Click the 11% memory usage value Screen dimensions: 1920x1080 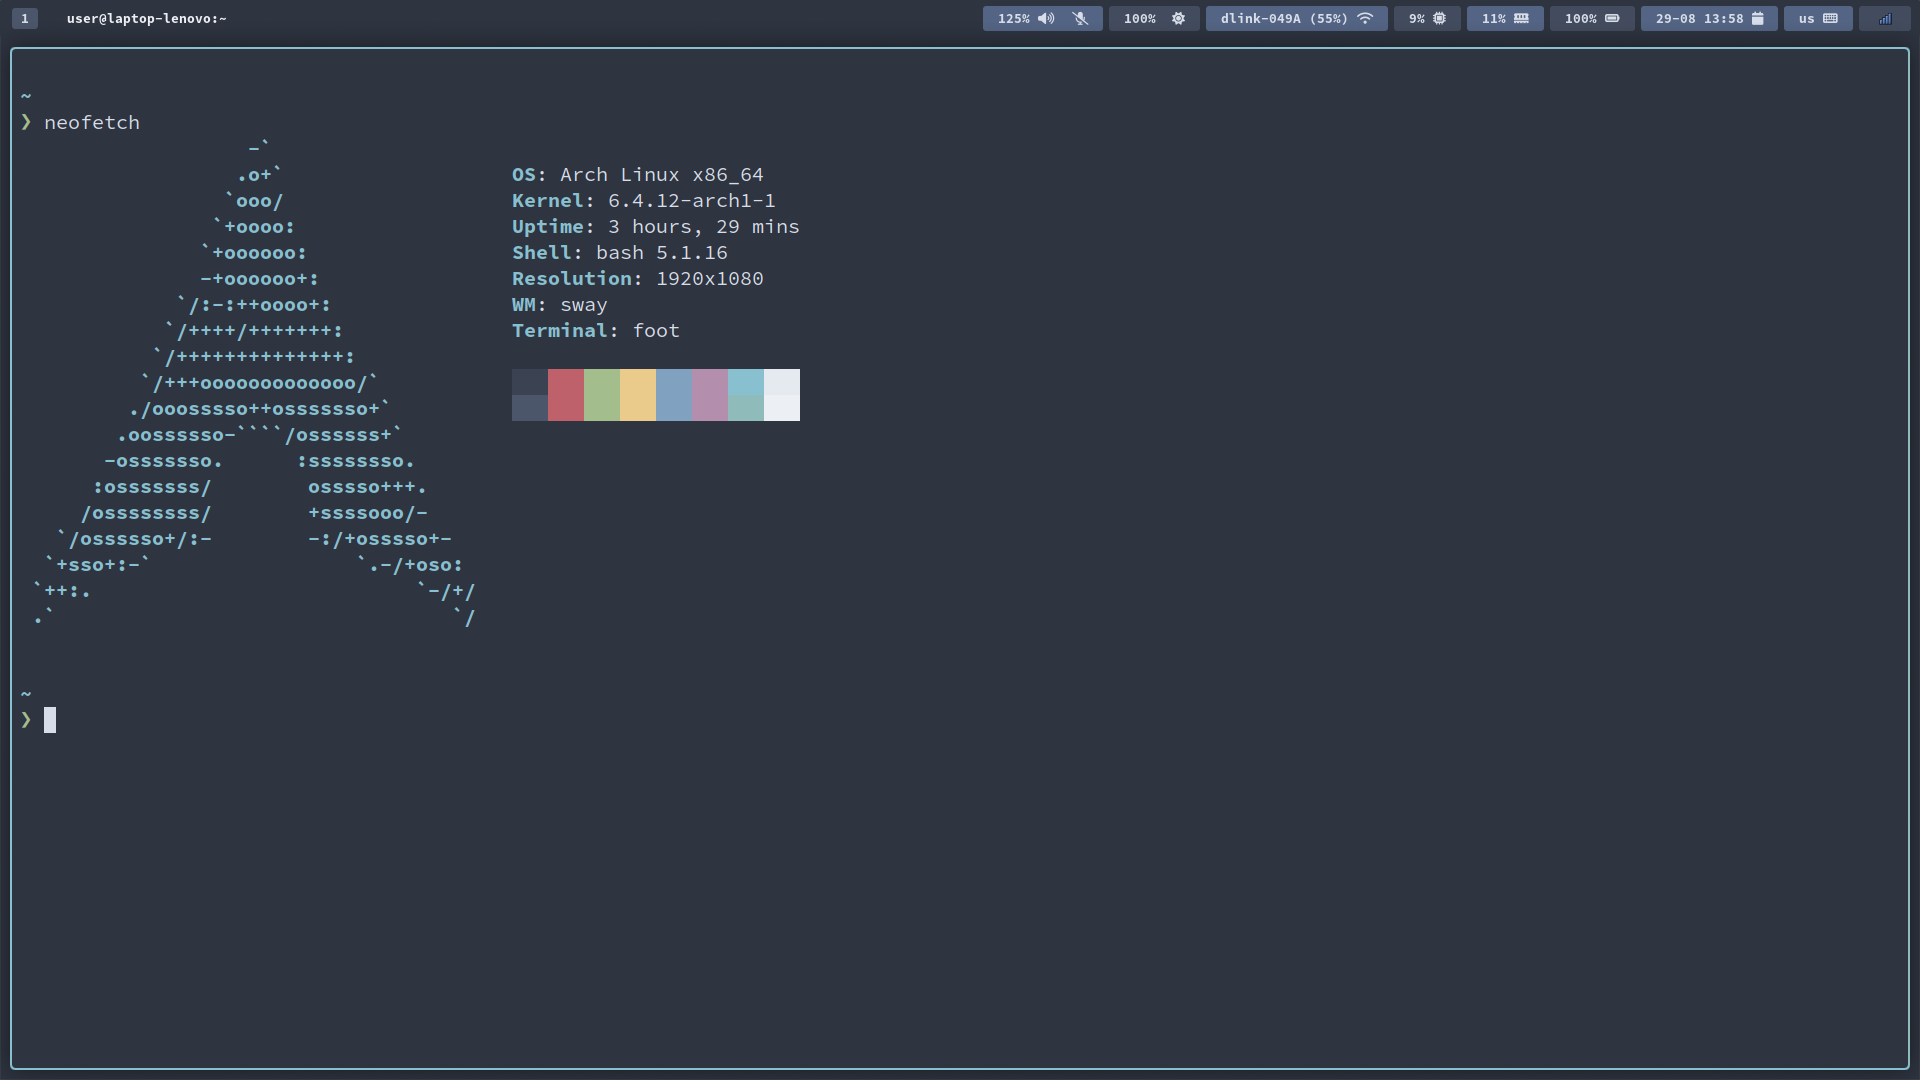coord(1493,18)
